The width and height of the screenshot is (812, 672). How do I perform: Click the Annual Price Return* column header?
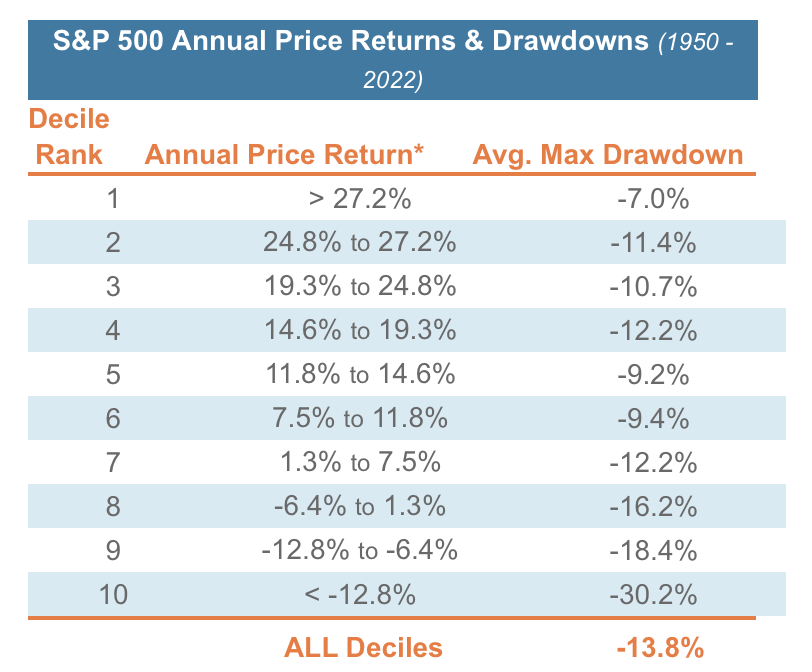285,155
